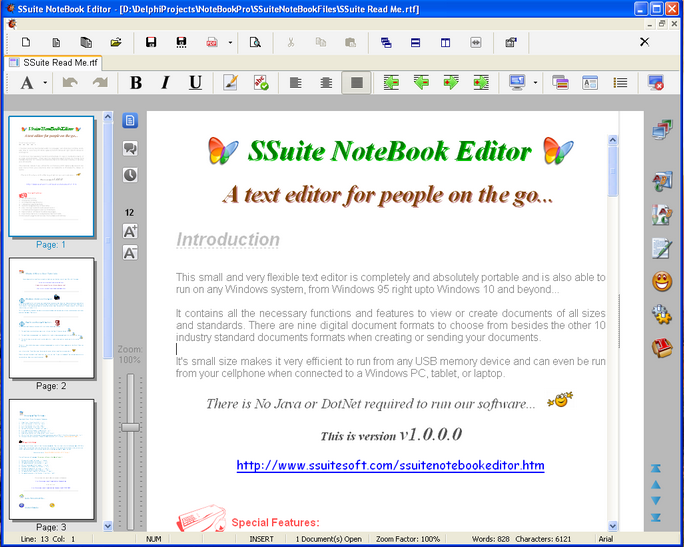Click the zoom slider handle
Image resolution: width=684 pixels, height=547 pixels.
point(130,427)
